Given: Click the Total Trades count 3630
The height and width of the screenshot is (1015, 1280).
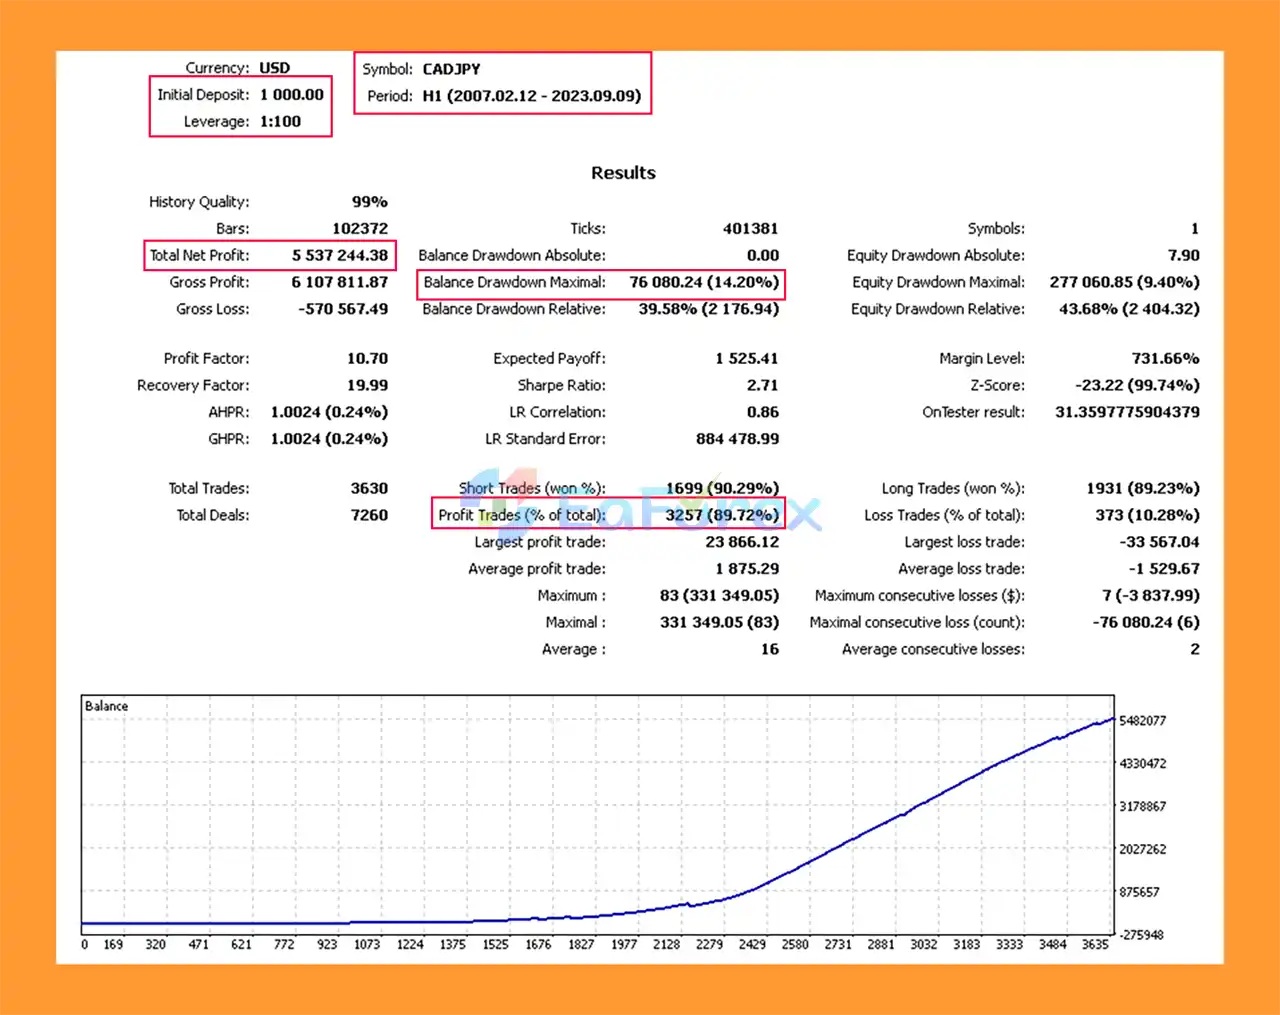Looking at the screenshot, I should (x=369, y=489).
